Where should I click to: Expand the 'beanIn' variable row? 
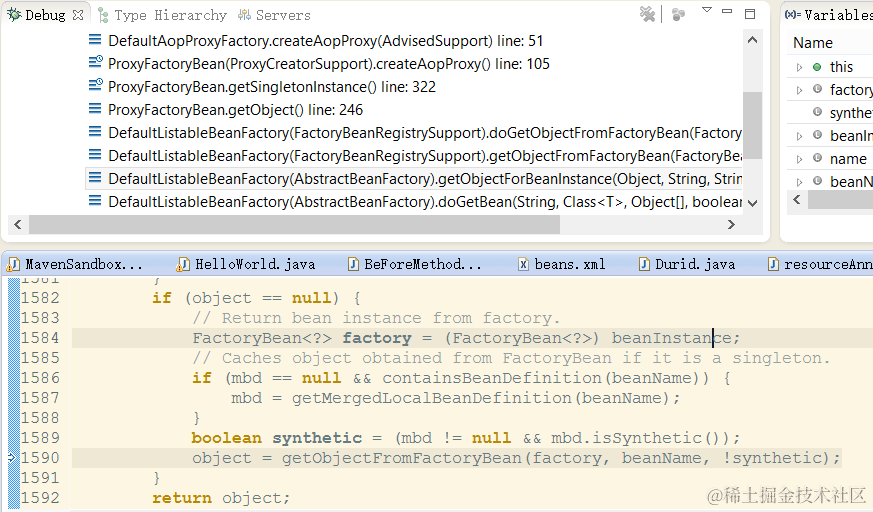[800, 136]
